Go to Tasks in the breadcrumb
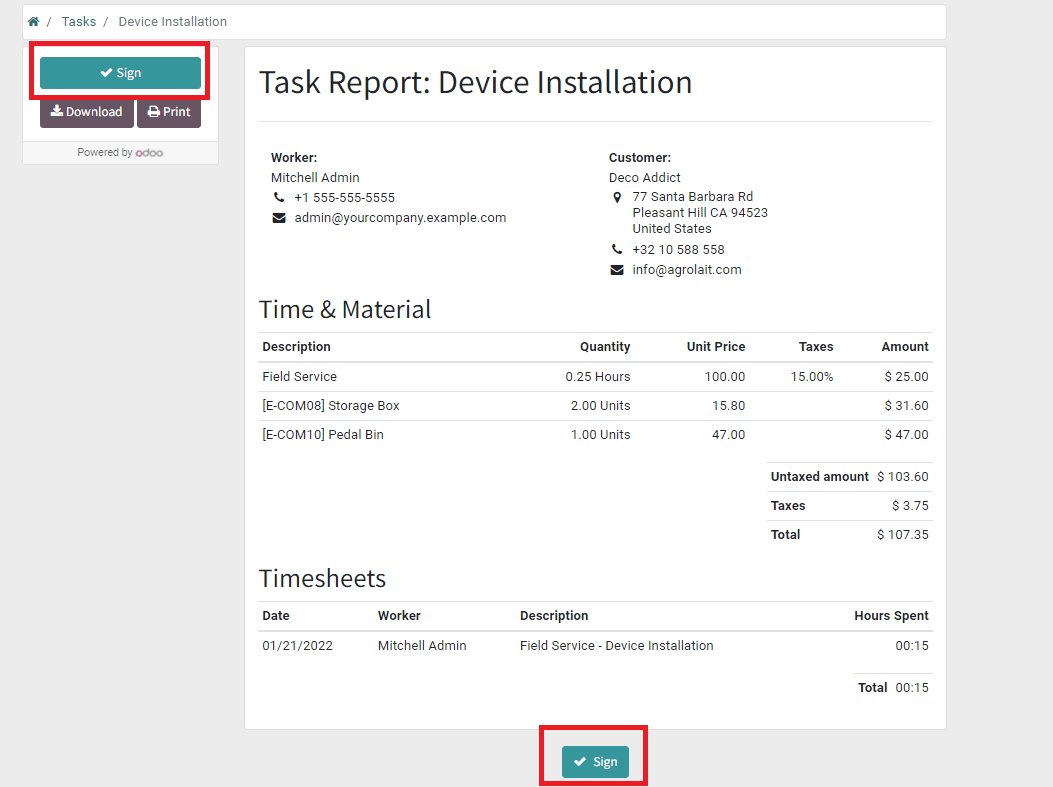1053x787 pixels. click(79, 21)
